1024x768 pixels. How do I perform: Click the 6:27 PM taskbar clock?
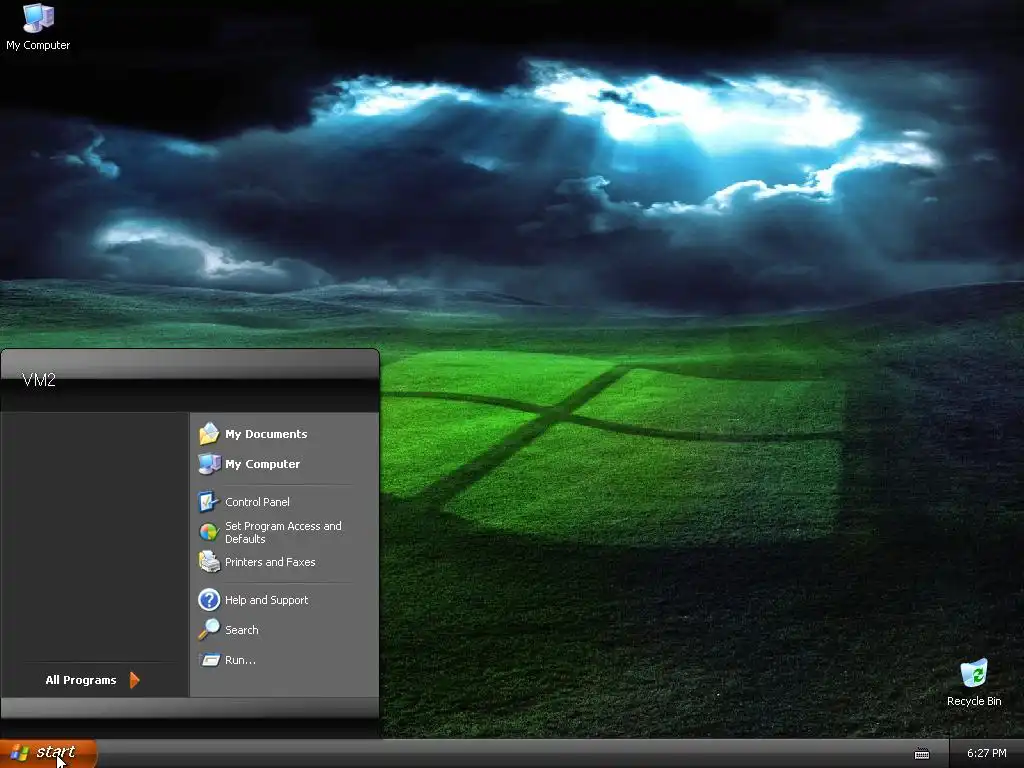click(986, 753)
